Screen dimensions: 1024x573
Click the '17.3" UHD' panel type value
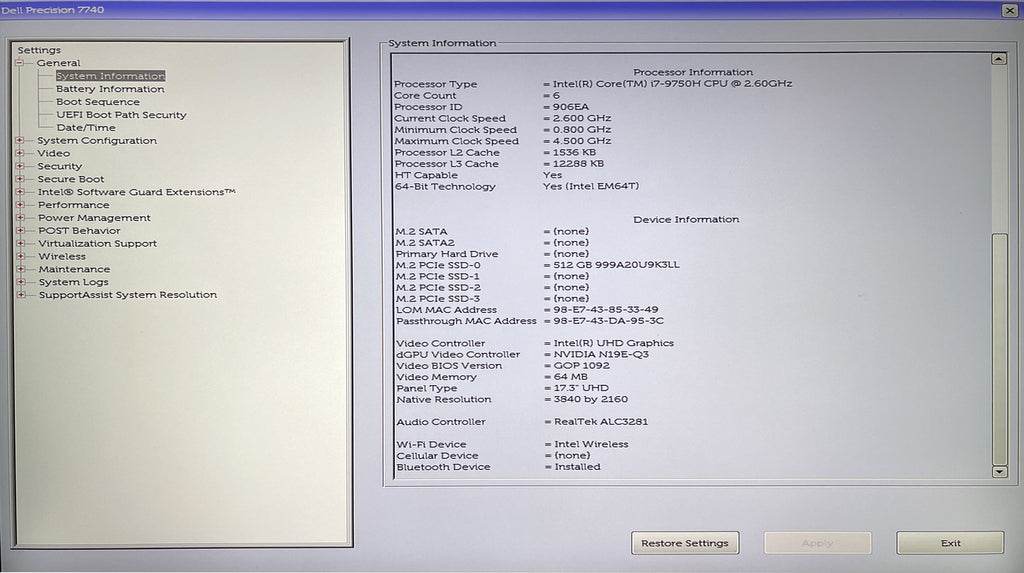tap(581, 388)
